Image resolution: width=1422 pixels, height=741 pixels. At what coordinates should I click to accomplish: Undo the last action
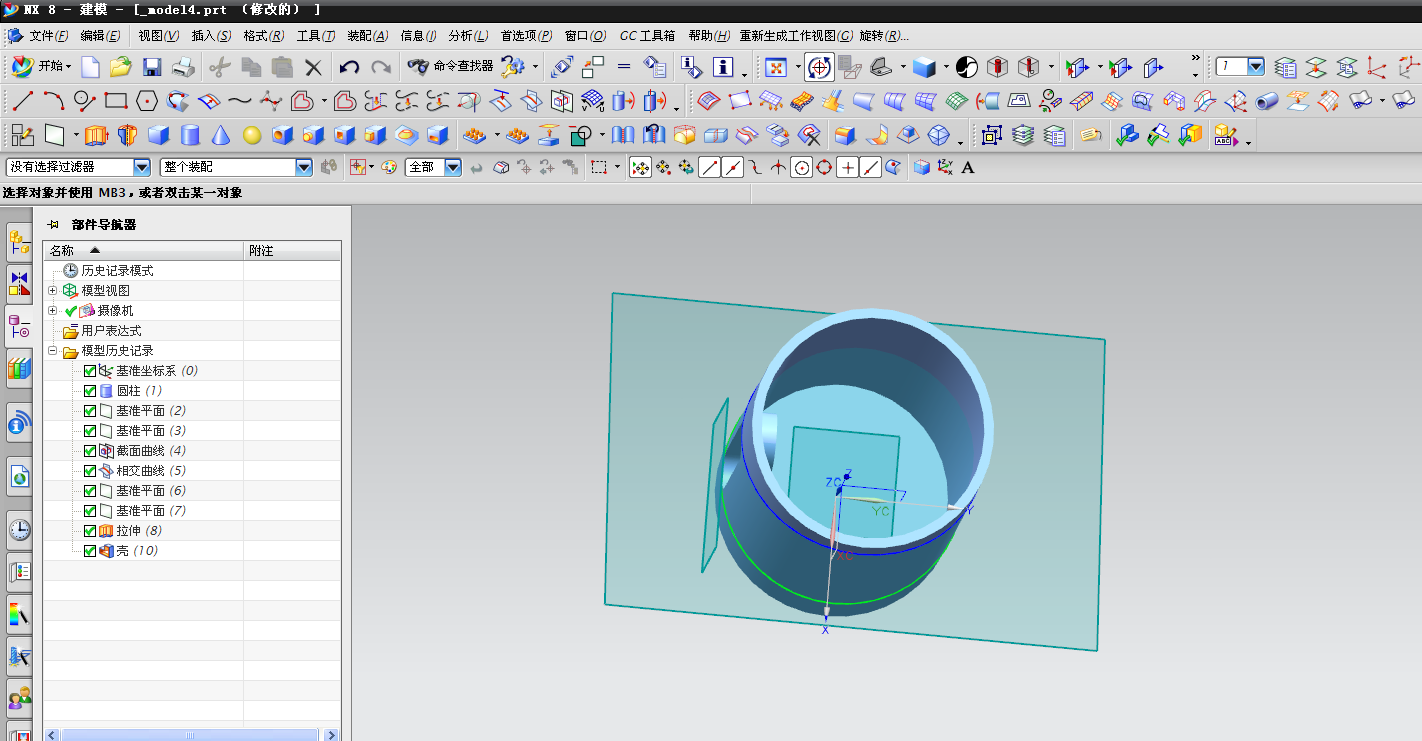click(x=349, y=67)
